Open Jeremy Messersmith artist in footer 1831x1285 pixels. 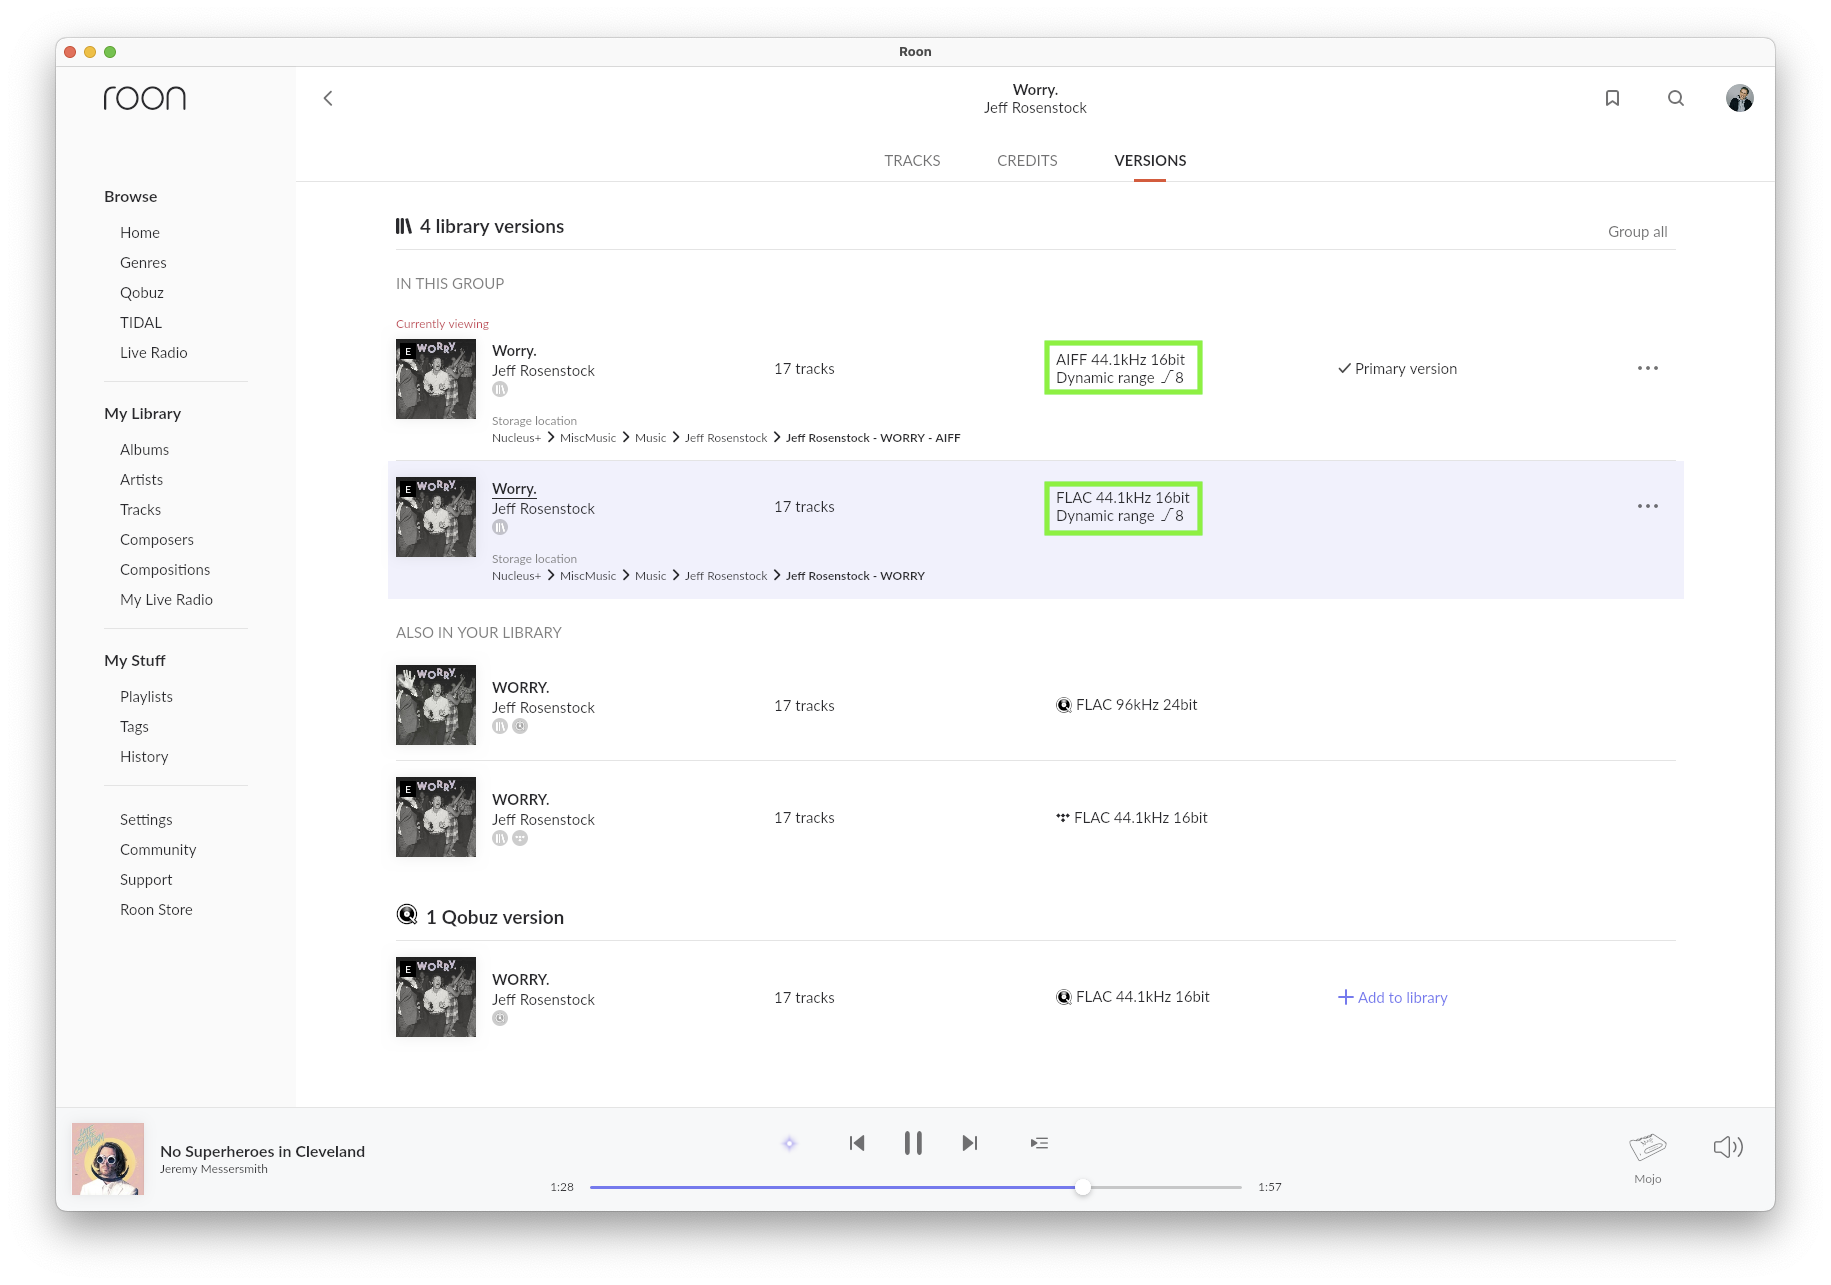[x=214, y=1169]
